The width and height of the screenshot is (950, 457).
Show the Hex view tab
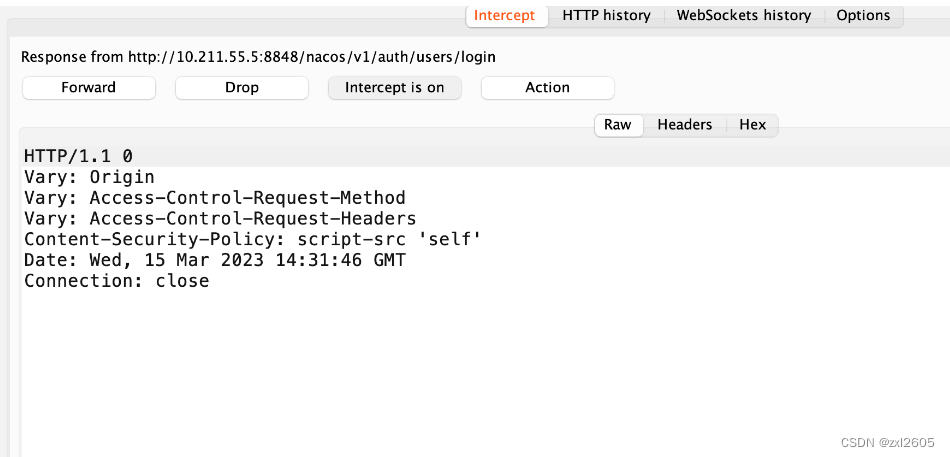tap(752, 125)
